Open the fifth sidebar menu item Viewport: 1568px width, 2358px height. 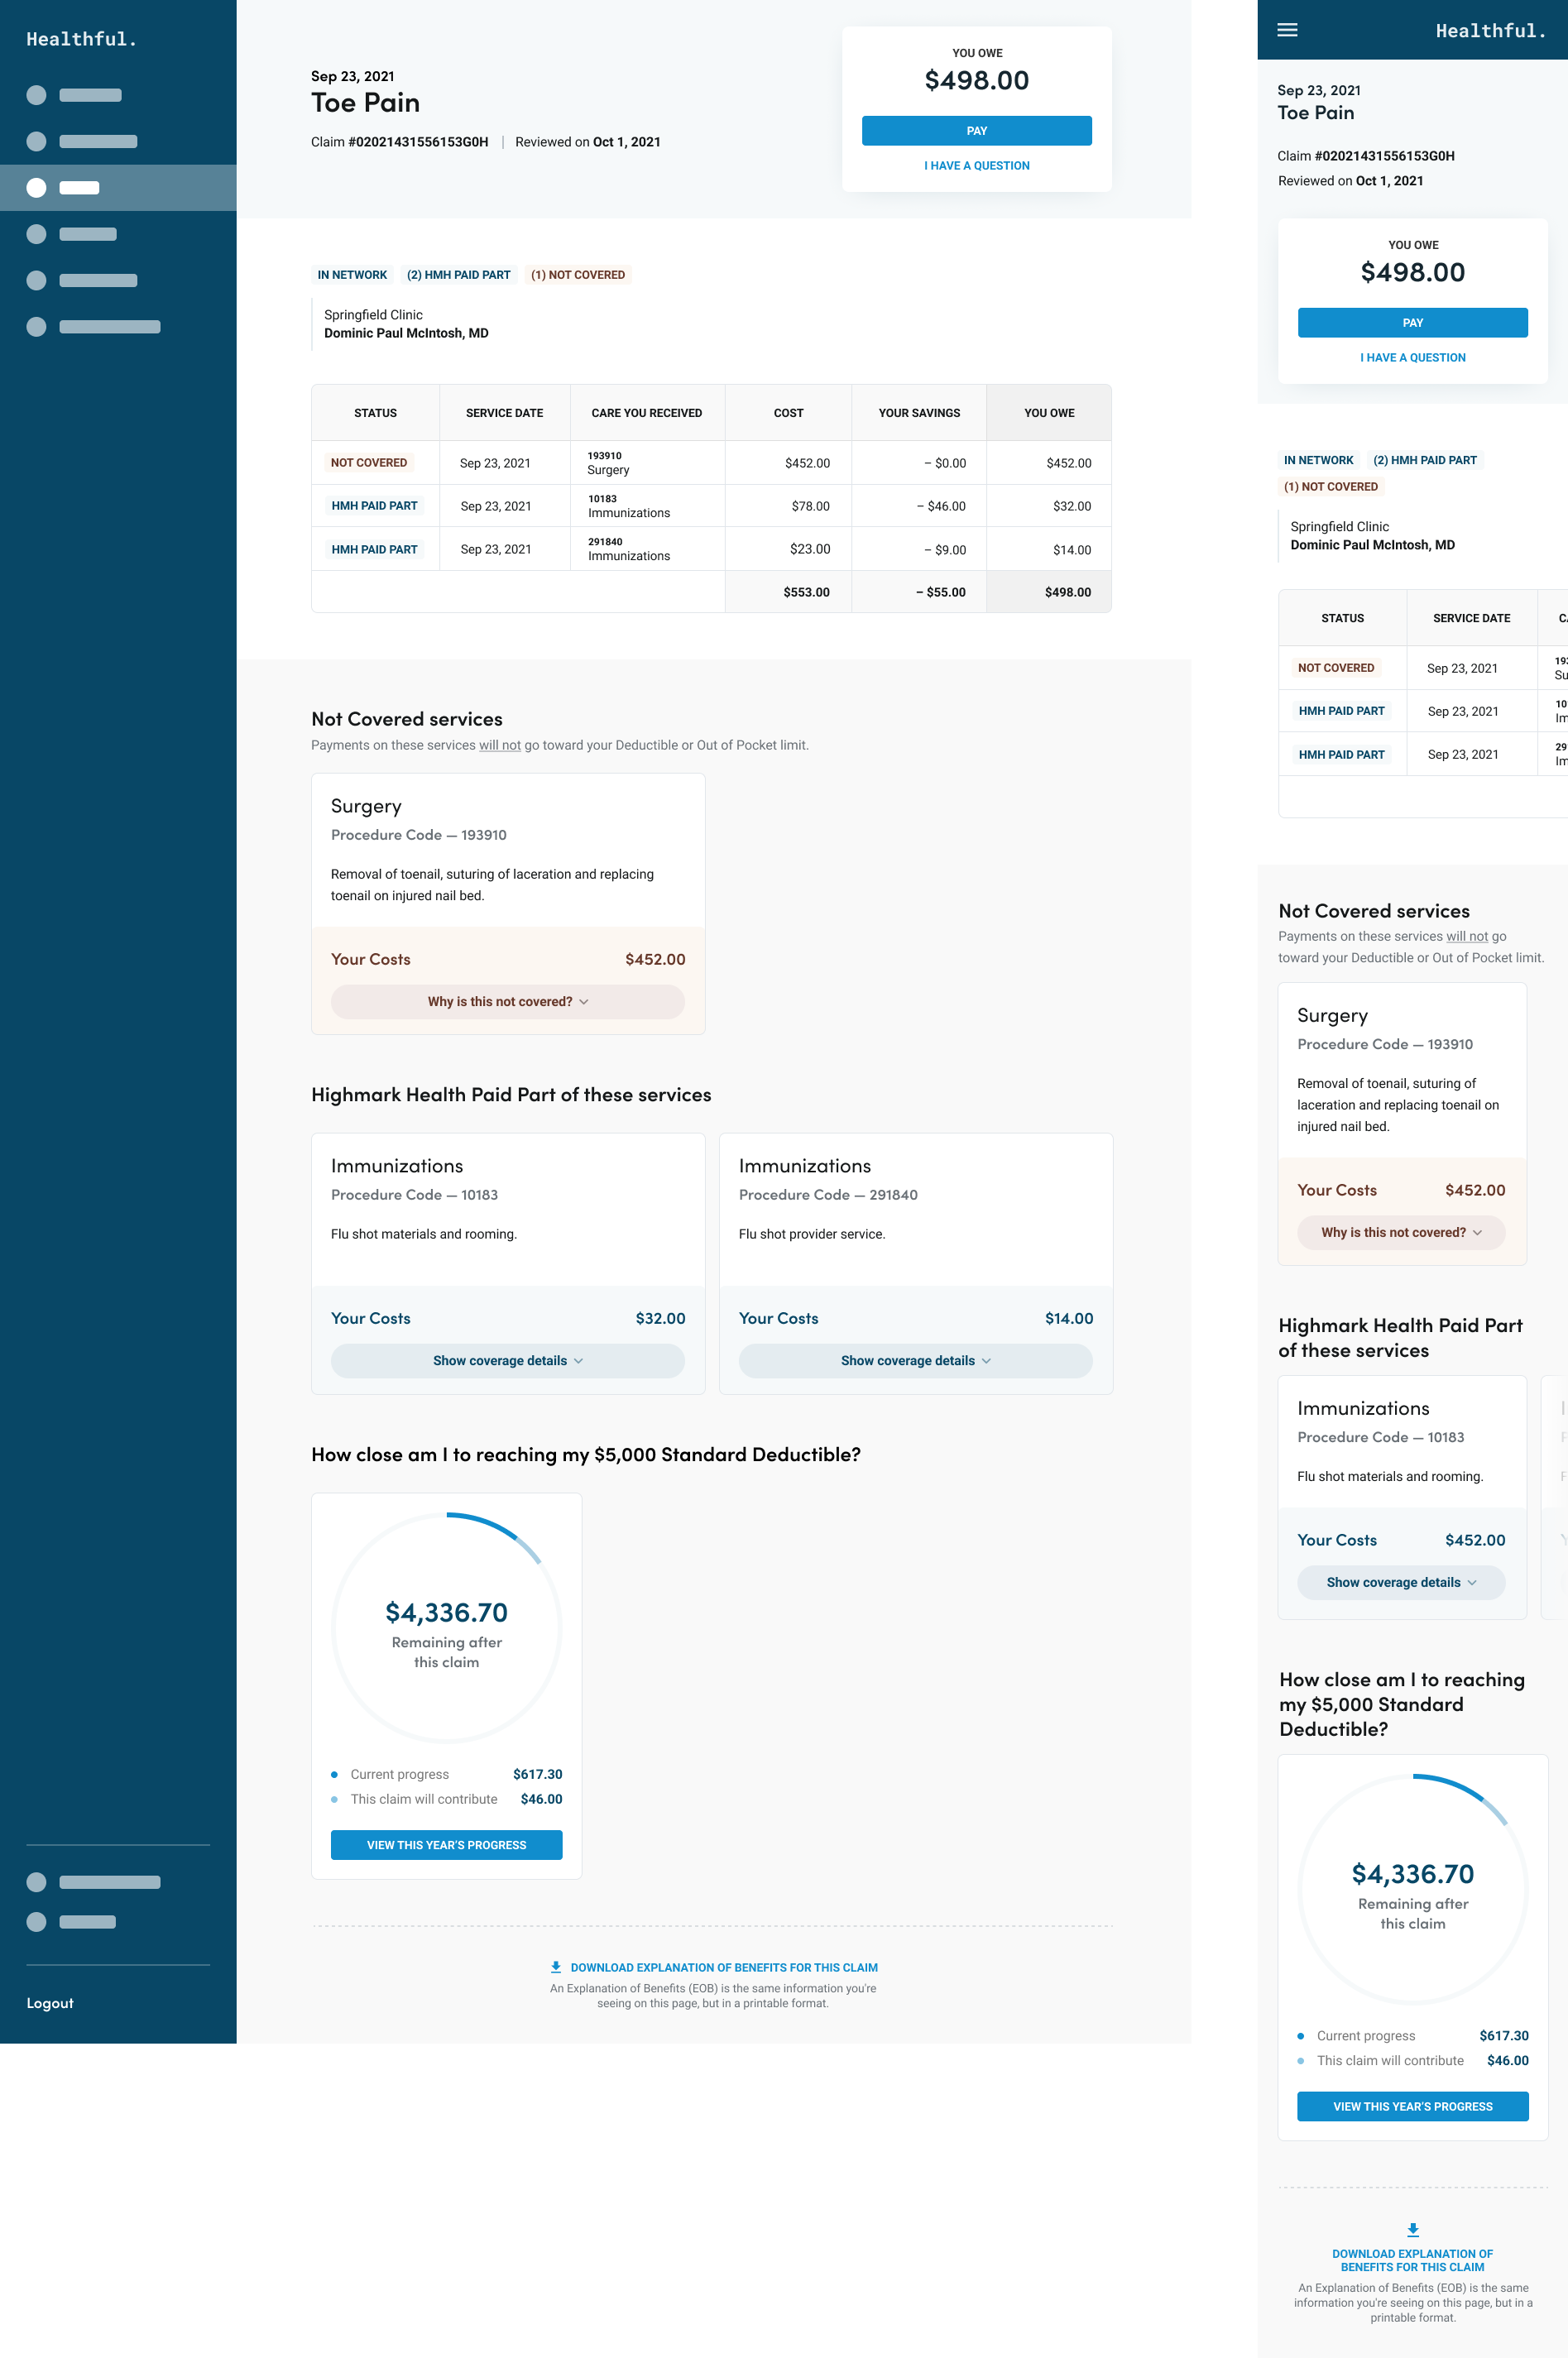point(118,280)
